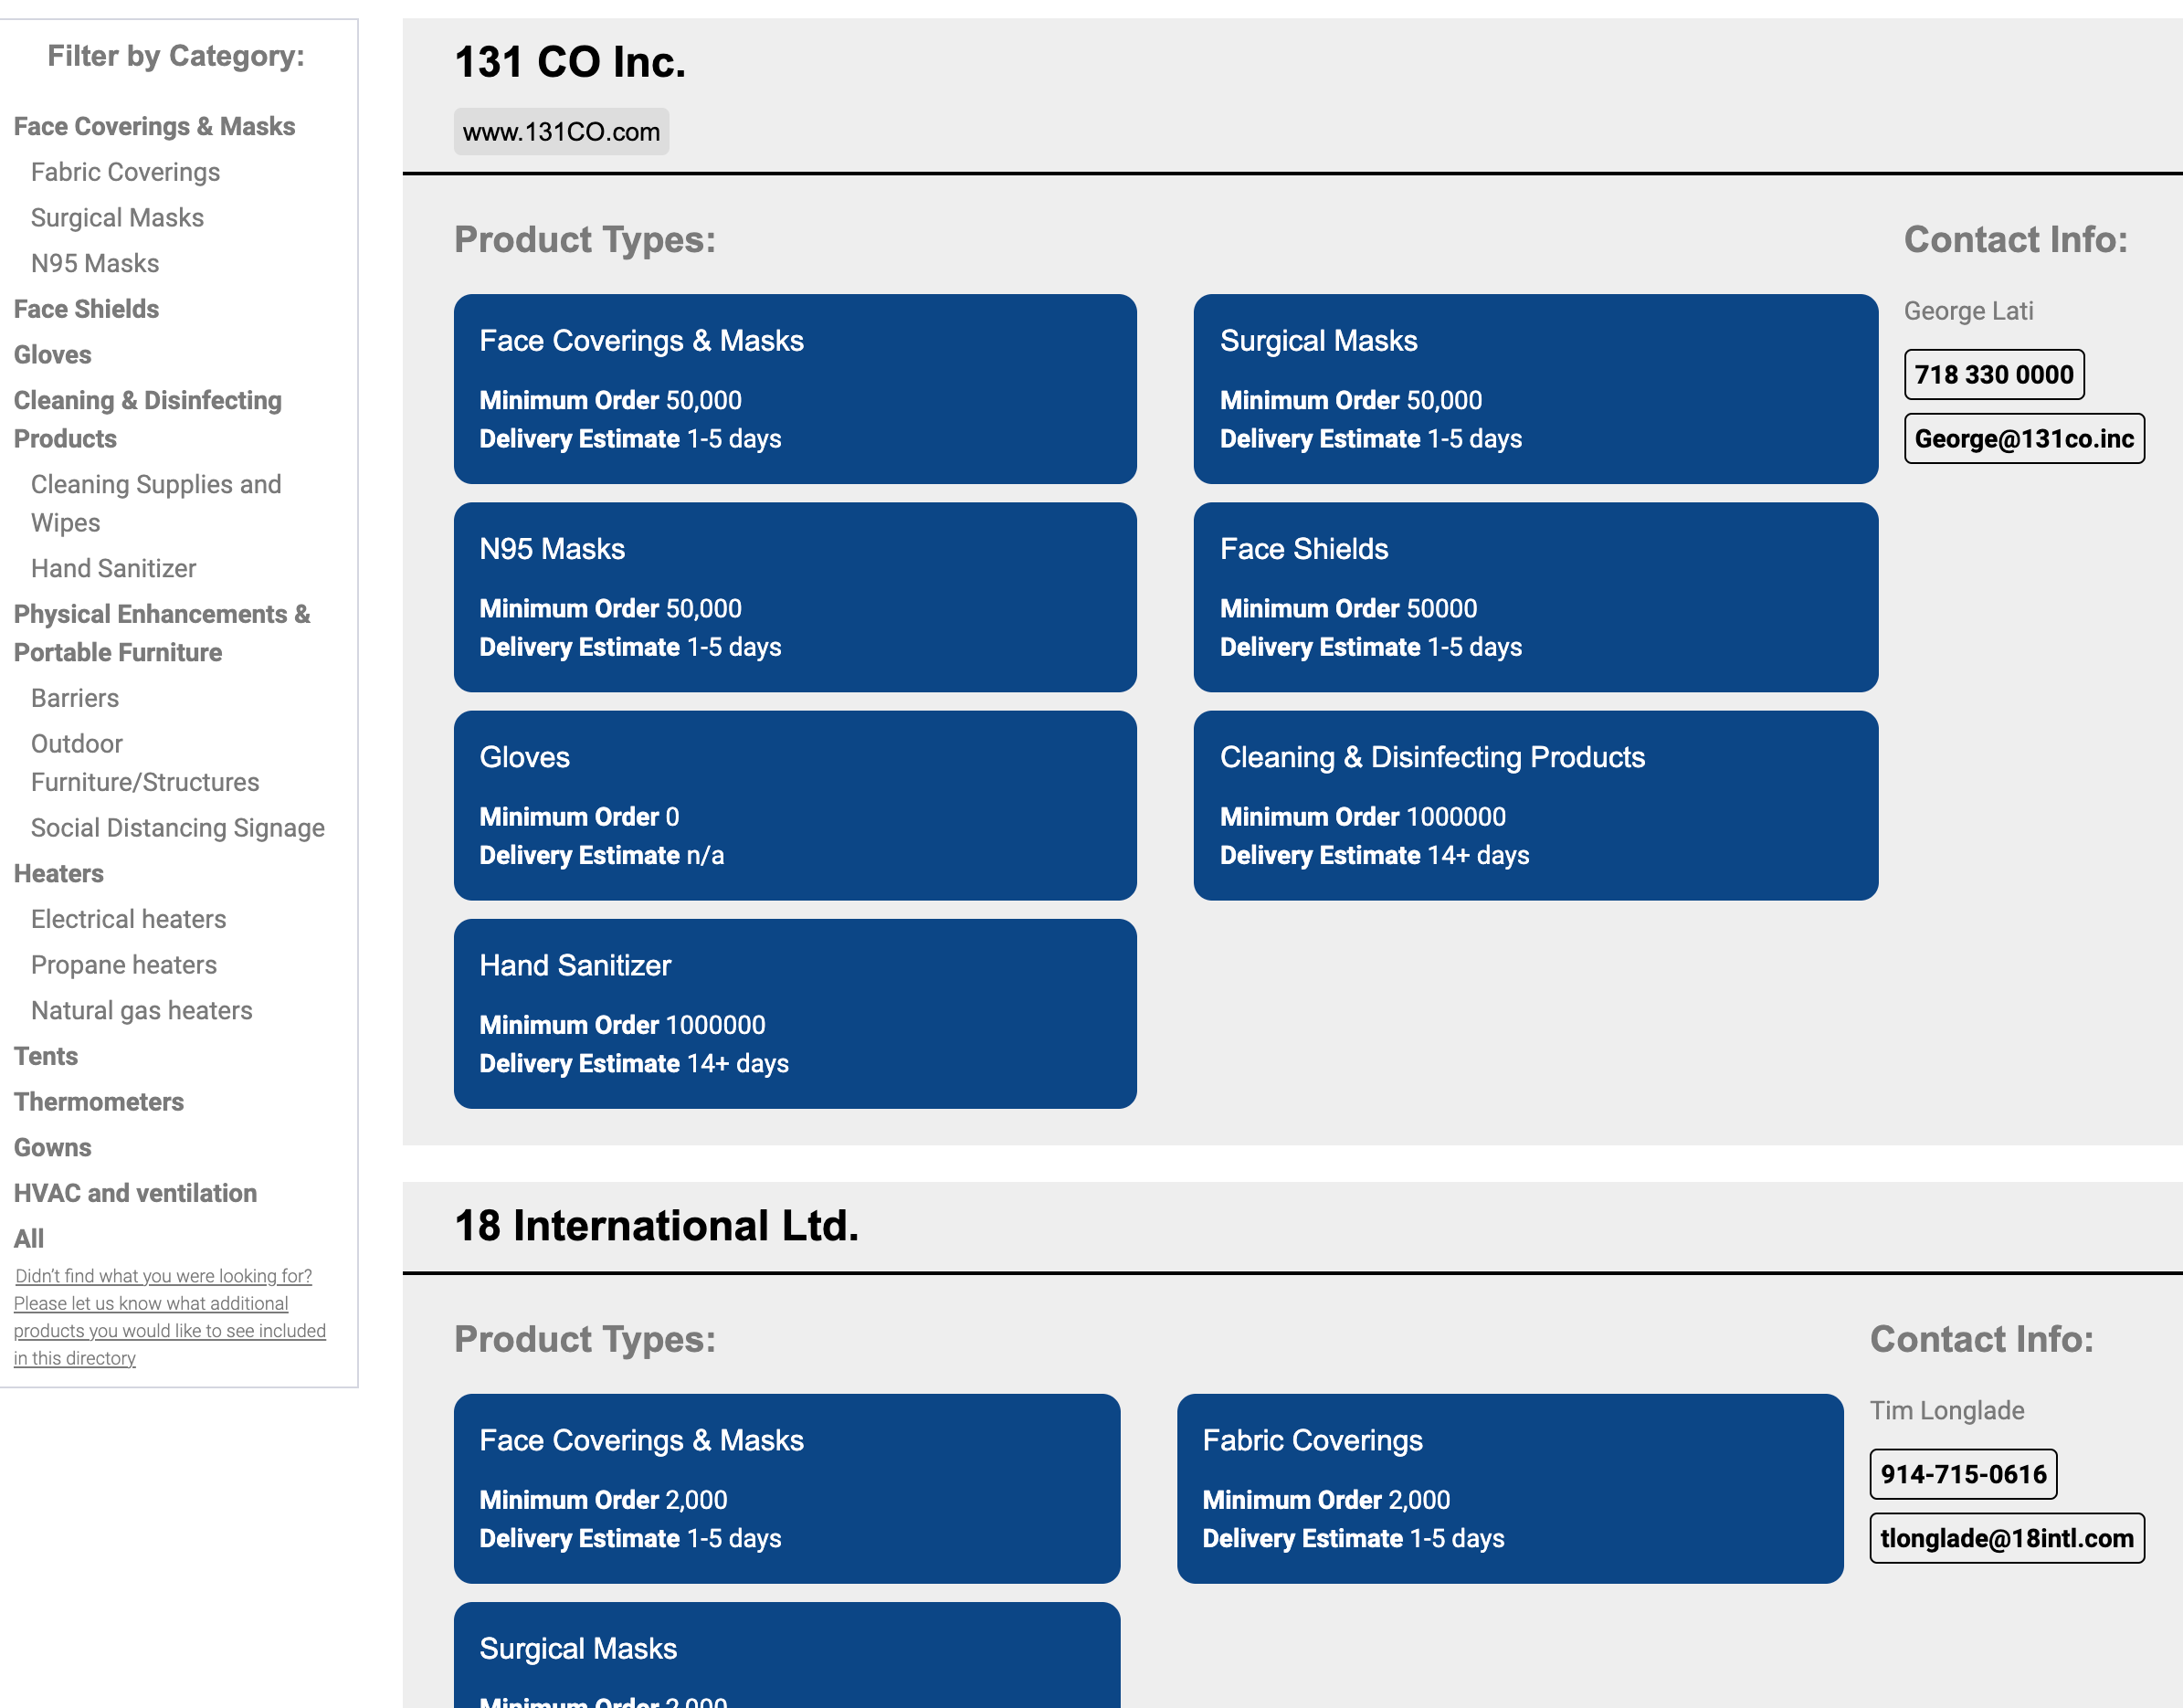Choose Social Distancing Signage filter
This screenshot has width=2183, height=1708.
(x=178, y=828)
